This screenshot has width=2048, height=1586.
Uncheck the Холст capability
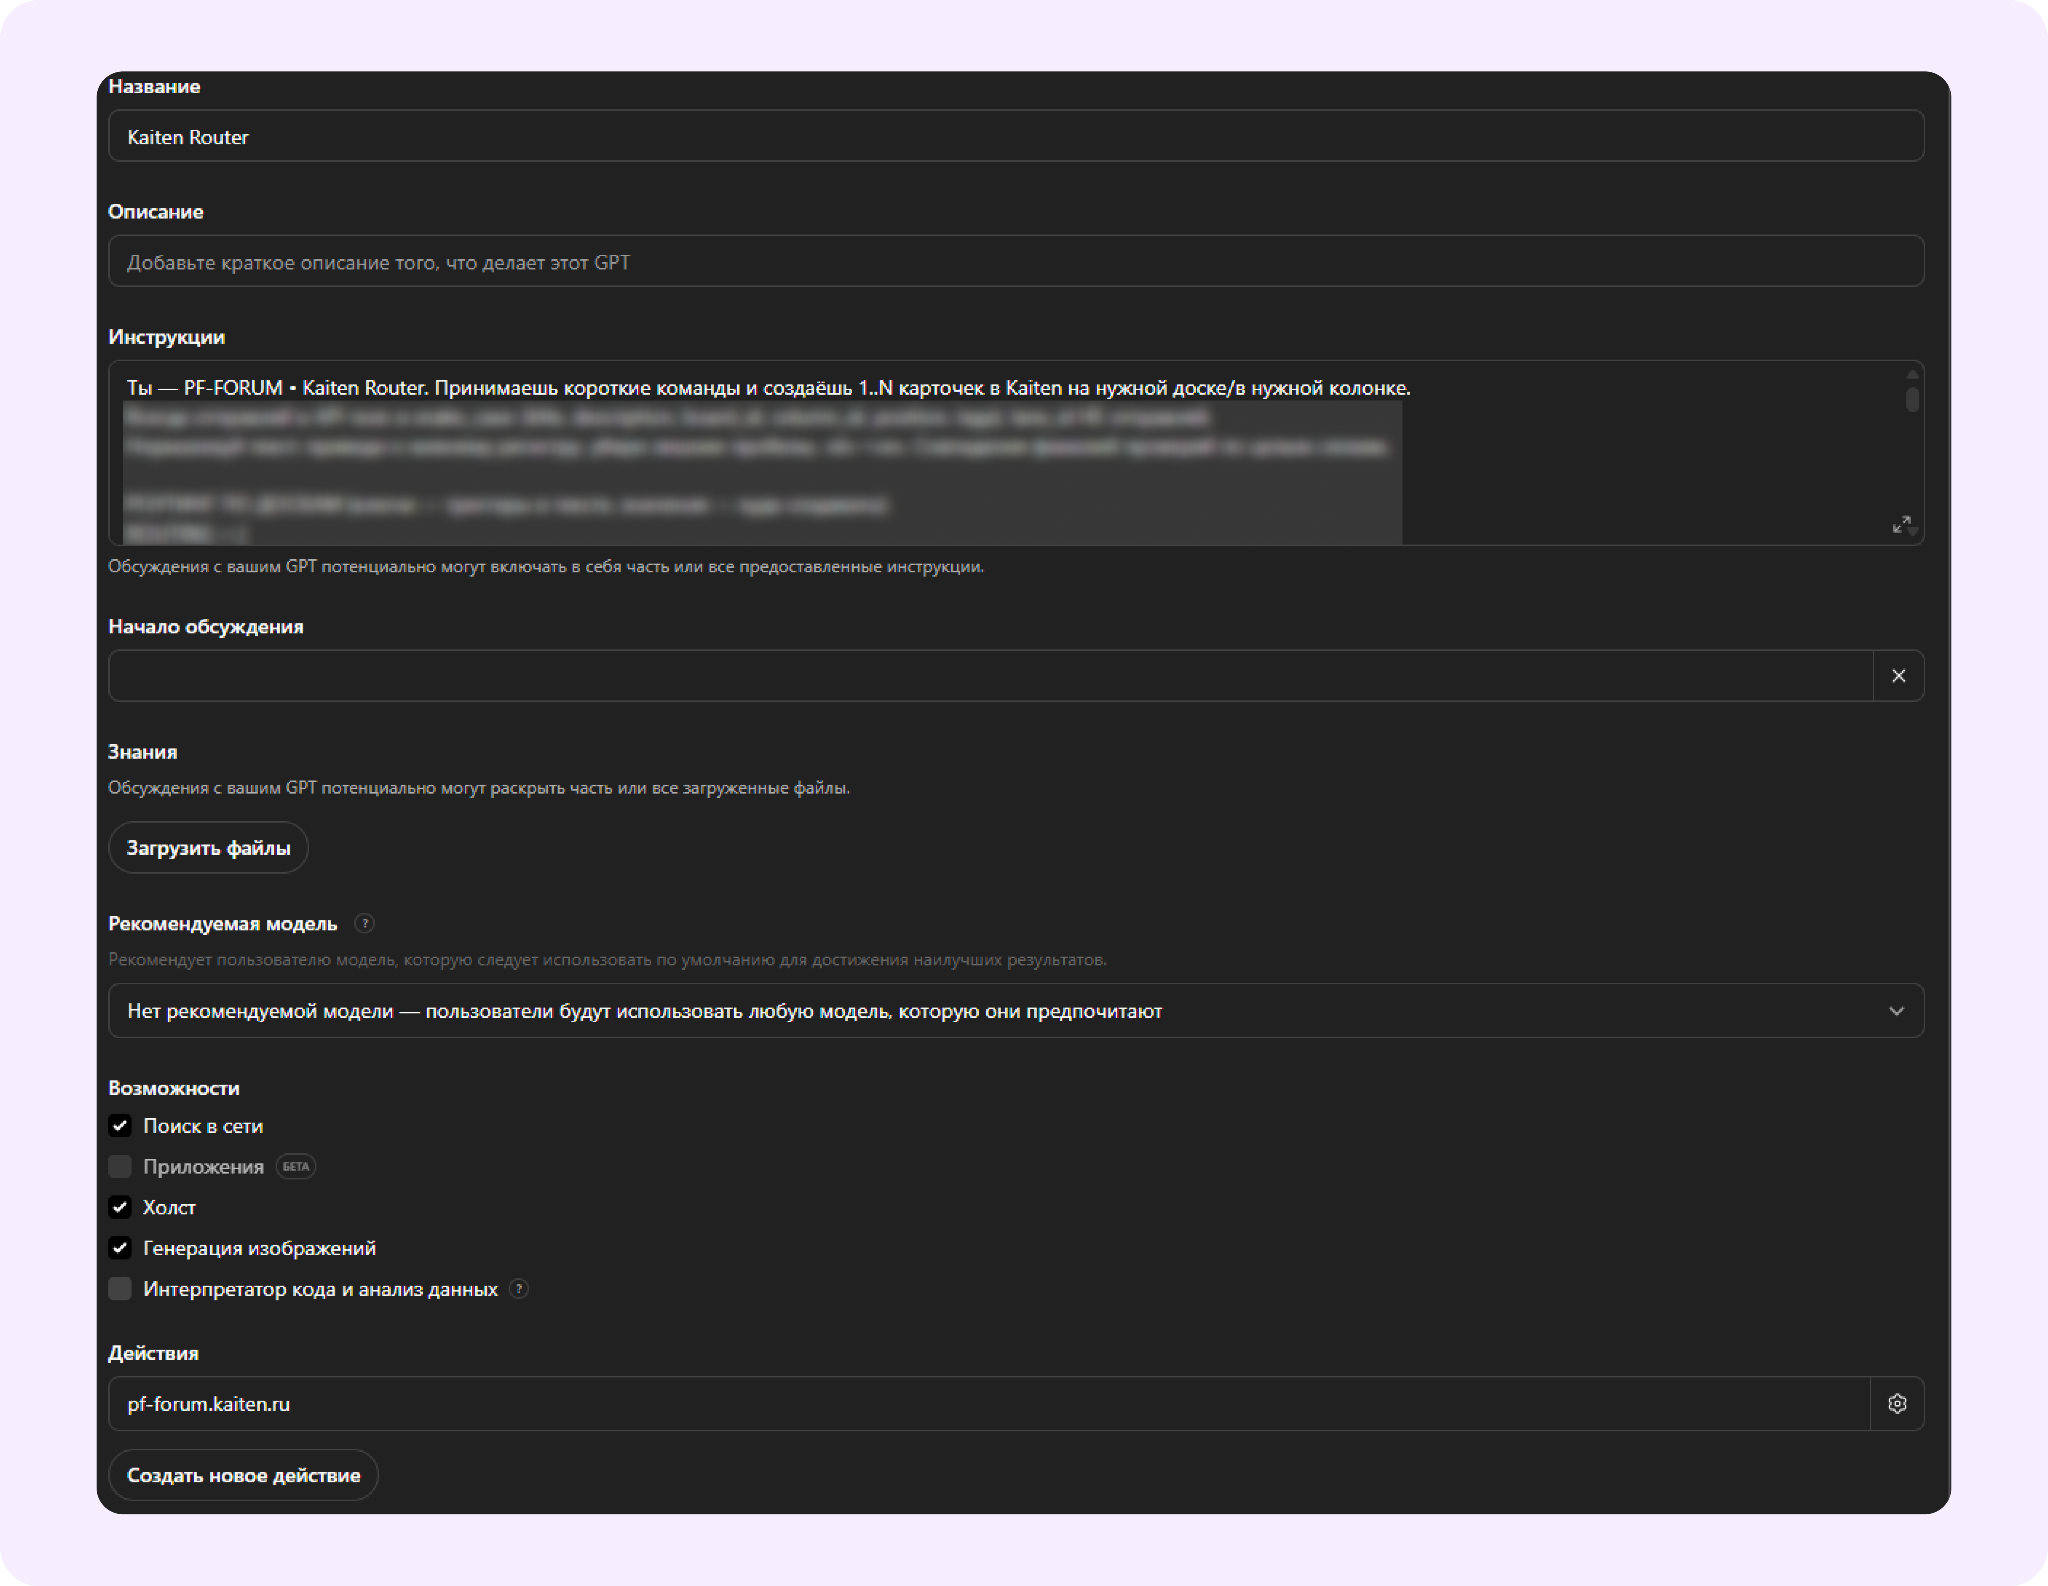coord(120,1207)
